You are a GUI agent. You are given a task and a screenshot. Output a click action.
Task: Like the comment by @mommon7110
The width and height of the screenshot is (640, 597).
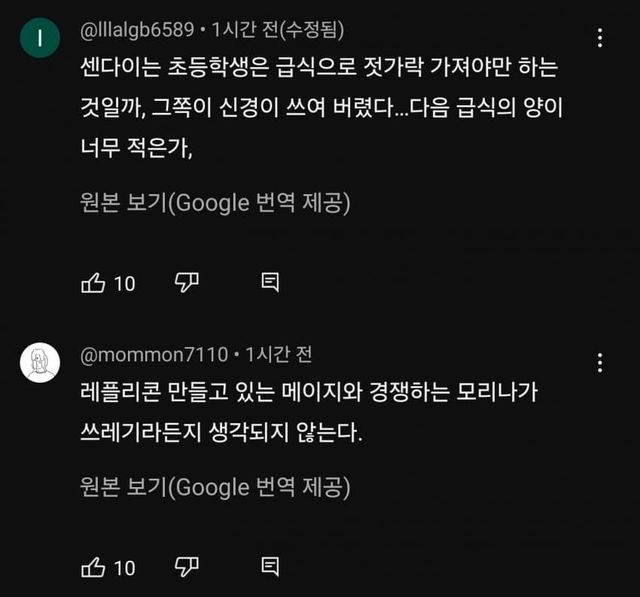[x=93, y=567]
